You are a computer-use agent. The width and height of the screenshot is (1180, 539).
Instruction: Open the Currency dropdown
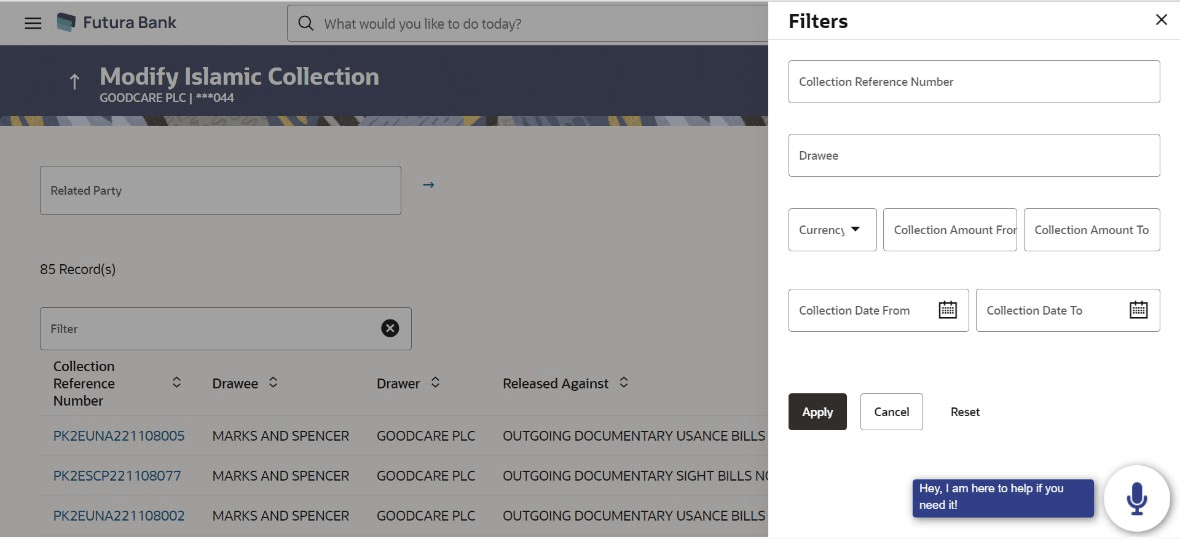[832, 230]
